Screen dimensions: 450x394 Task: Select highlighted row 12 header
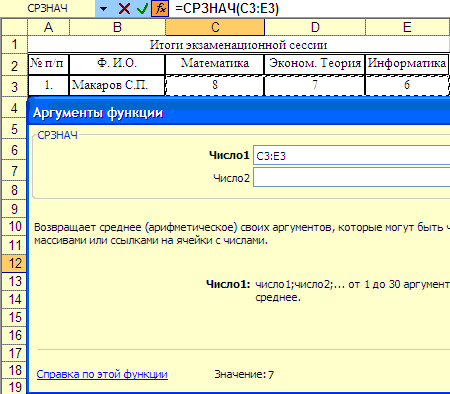click(x=14, y=263)
